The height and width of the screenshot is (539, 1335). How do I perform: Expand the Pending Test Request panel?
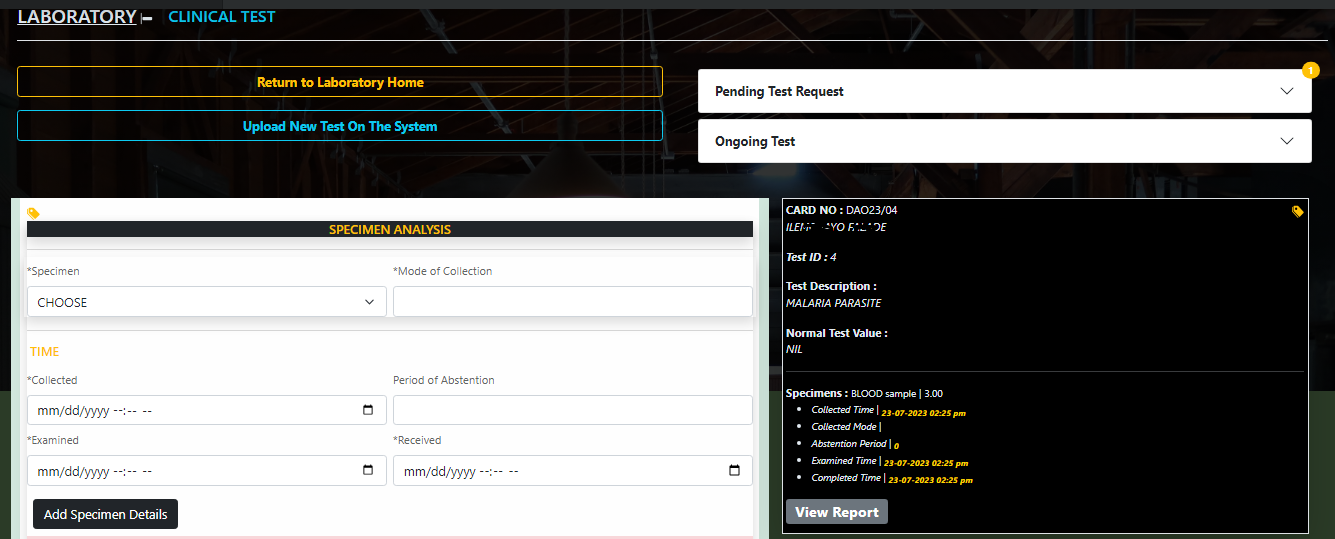coord(1004,91)
